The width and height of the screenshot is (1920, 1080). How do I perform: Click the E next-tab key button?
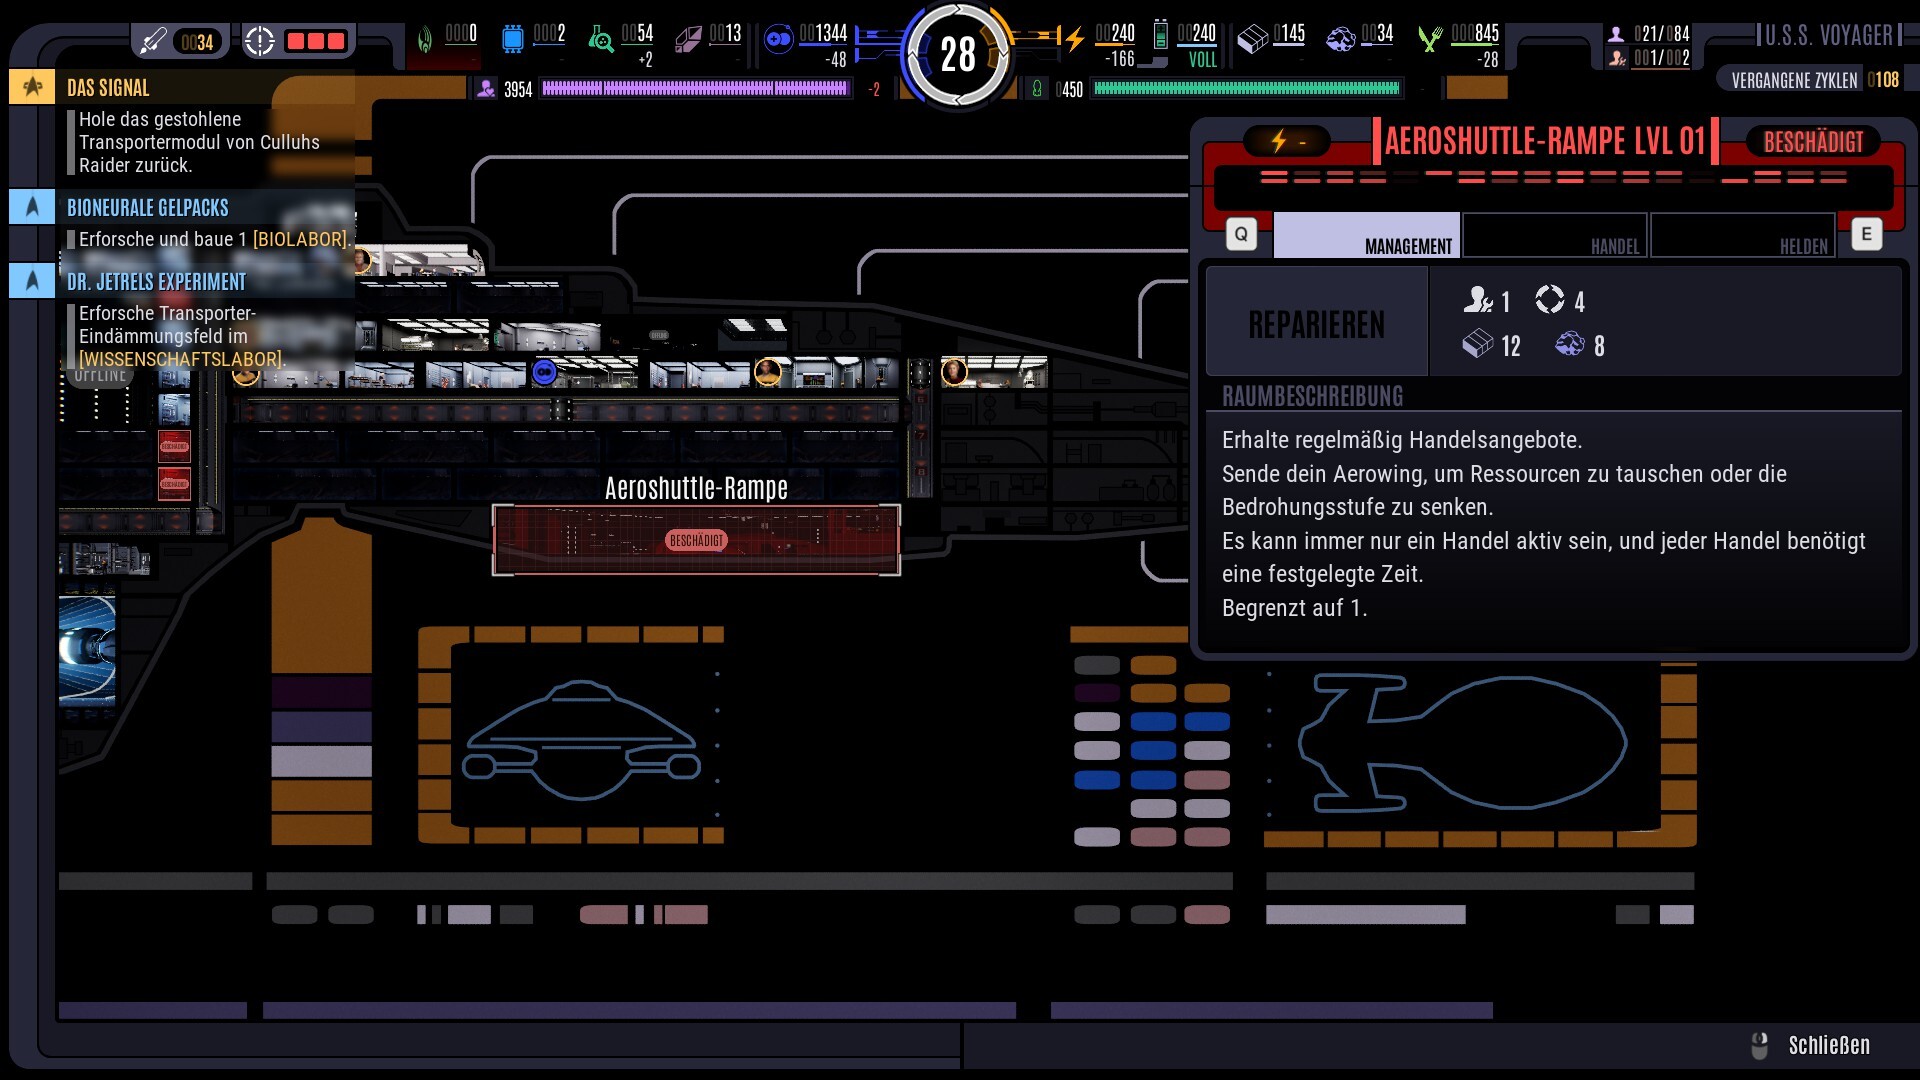tap(1866, 234)
